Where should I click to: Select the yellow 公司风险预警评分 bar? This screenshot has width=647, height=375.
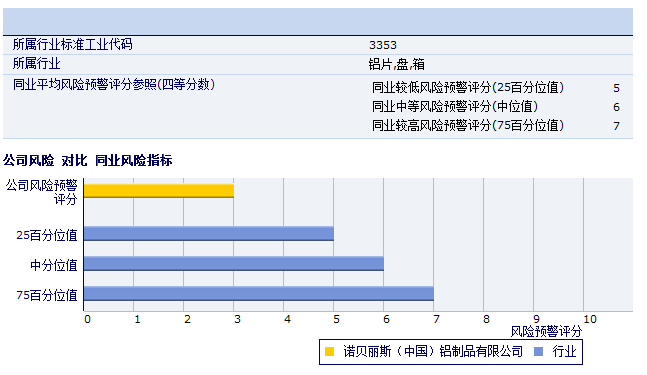(x=159, y=191)
